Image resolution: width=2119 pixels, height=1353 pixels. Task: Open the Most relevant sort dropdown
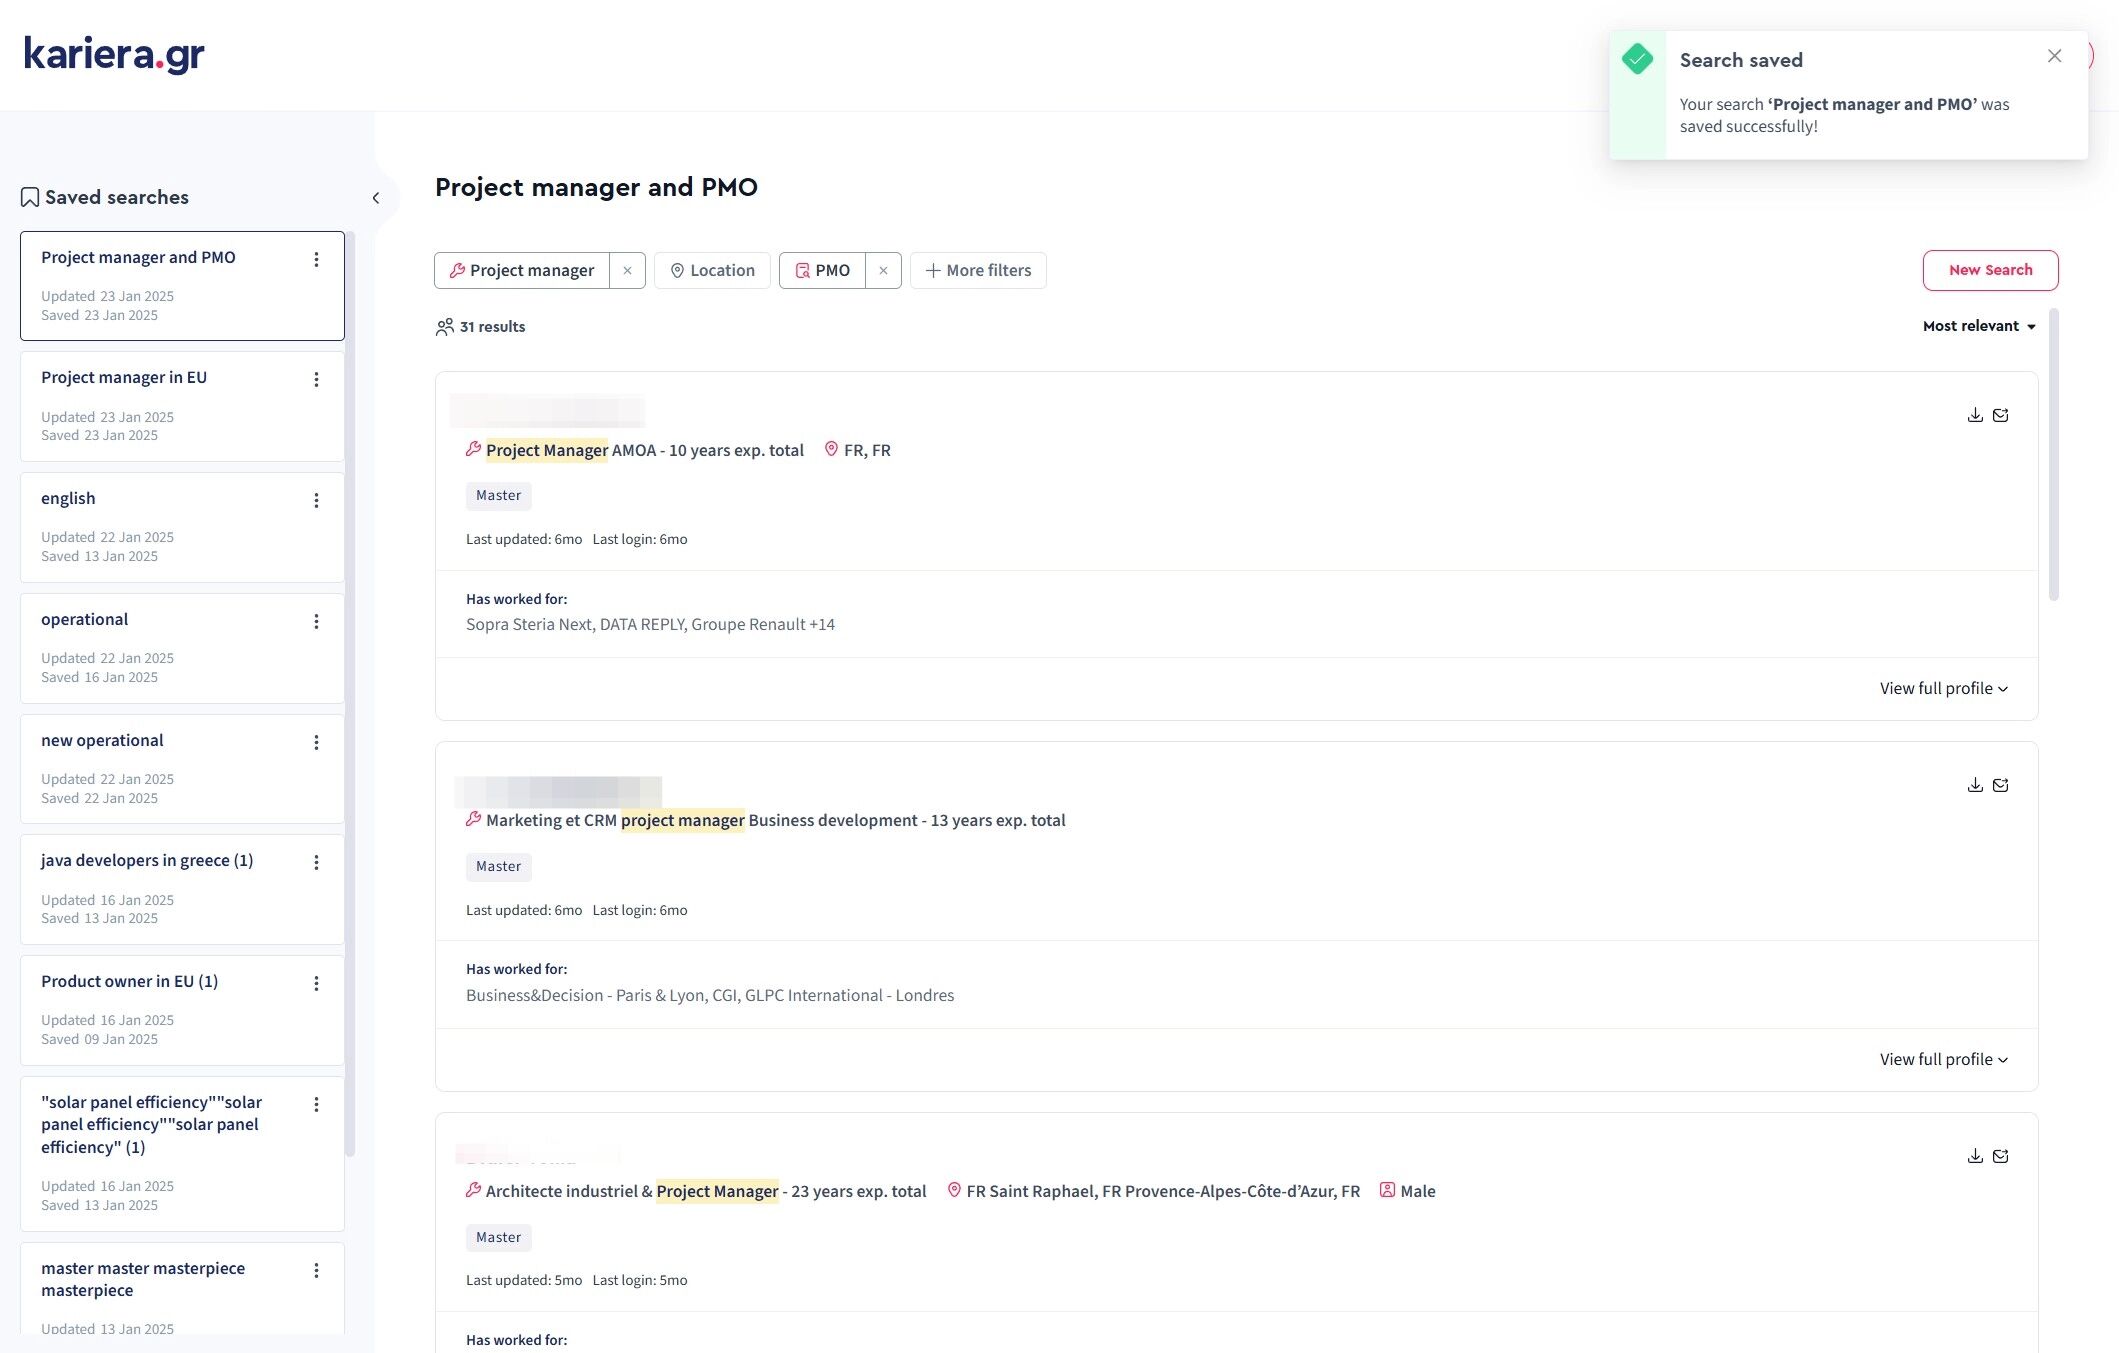[1978, 326]
